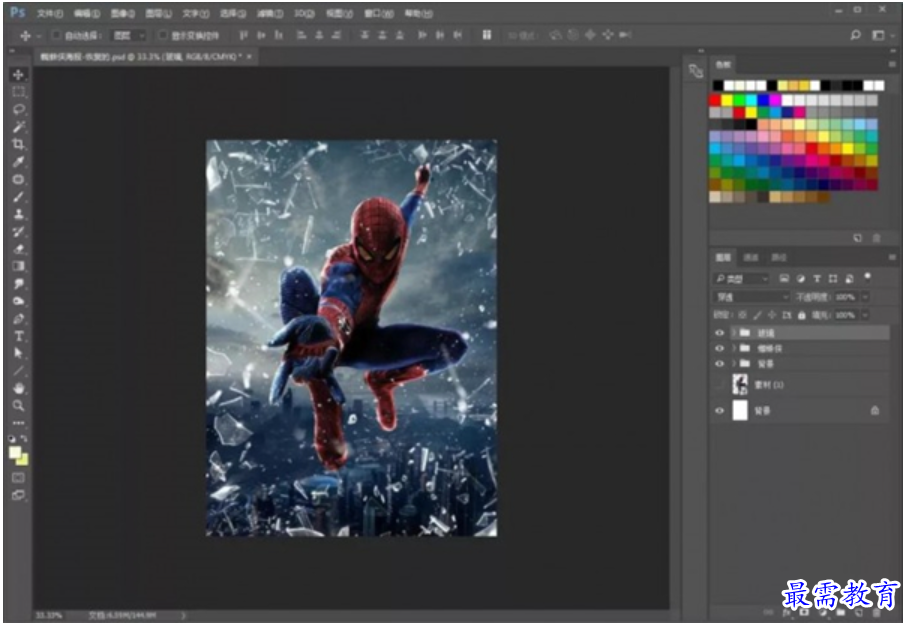Click the search magnifier in options bar
The height and width of the screenshot is (626, 906).
[x=855, y=35]
